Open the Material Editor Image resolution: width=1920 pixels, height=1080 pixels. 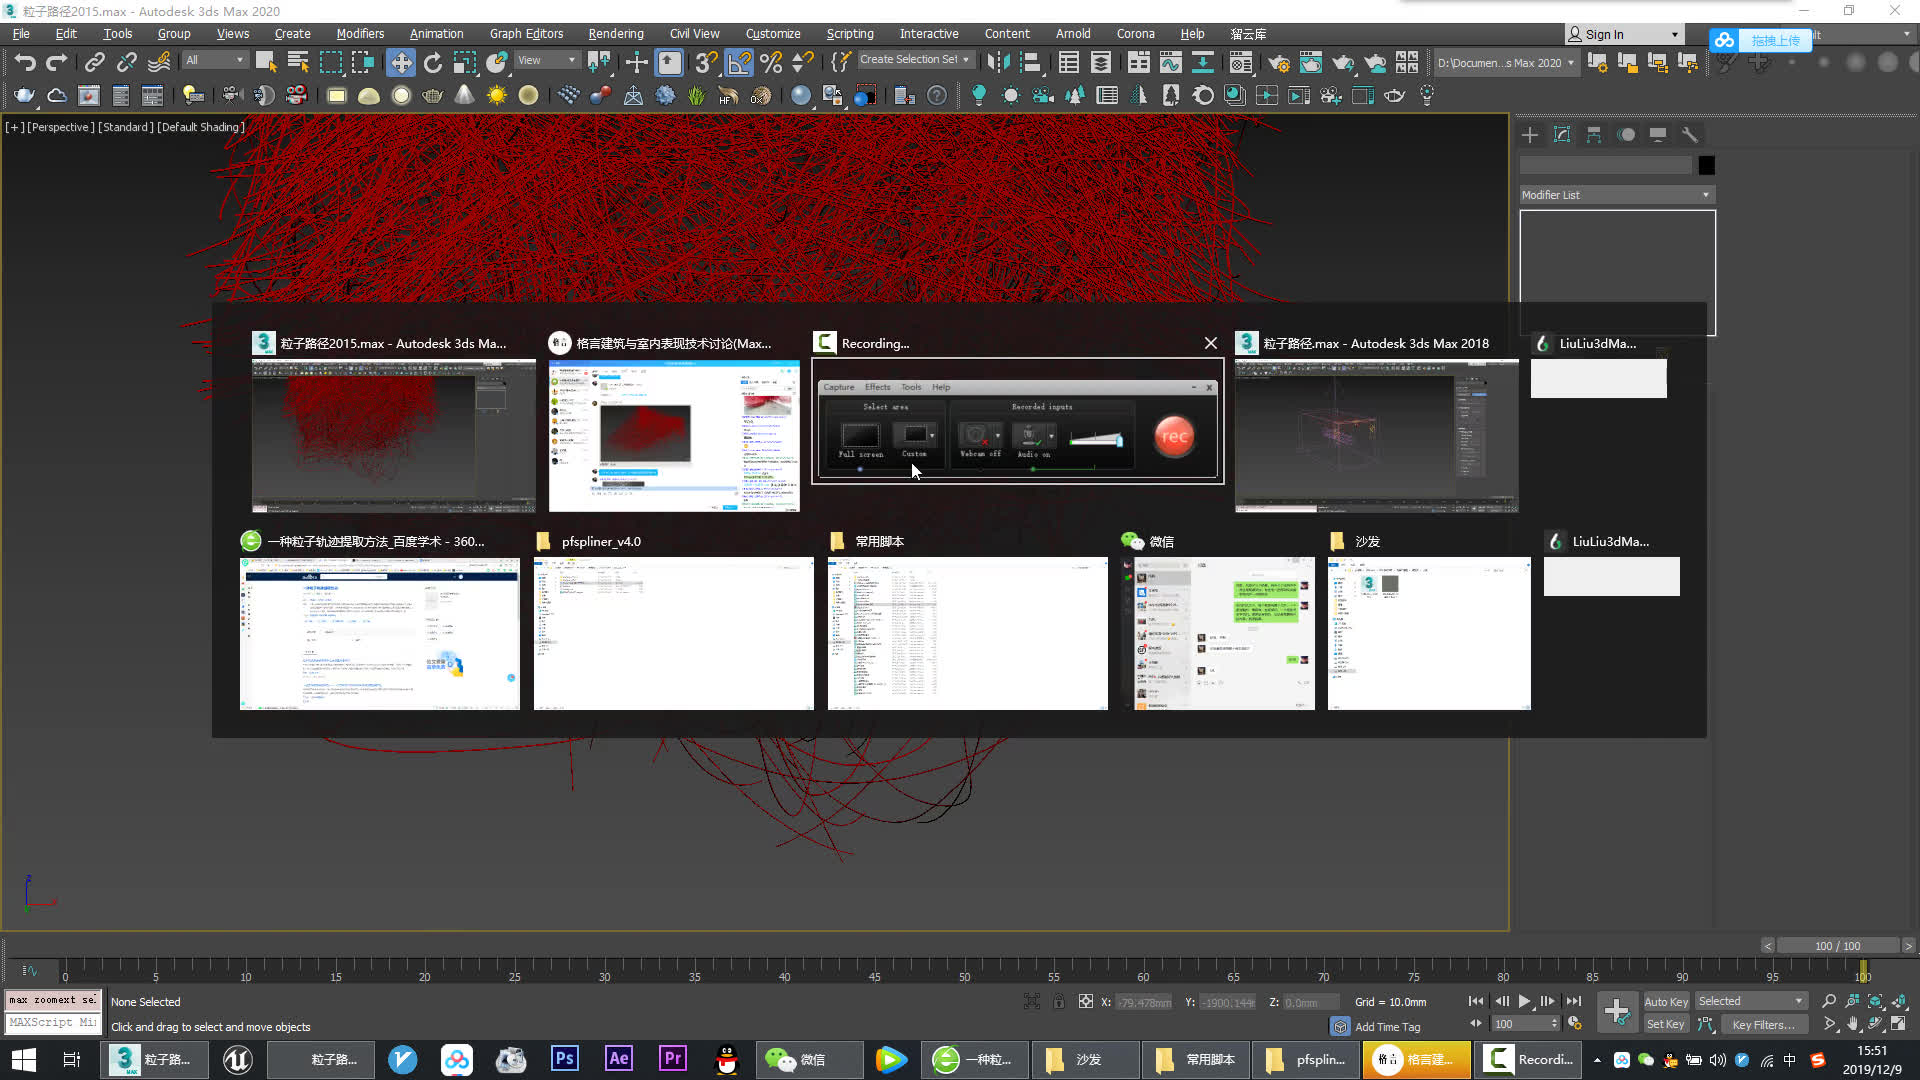point(1240,62)
